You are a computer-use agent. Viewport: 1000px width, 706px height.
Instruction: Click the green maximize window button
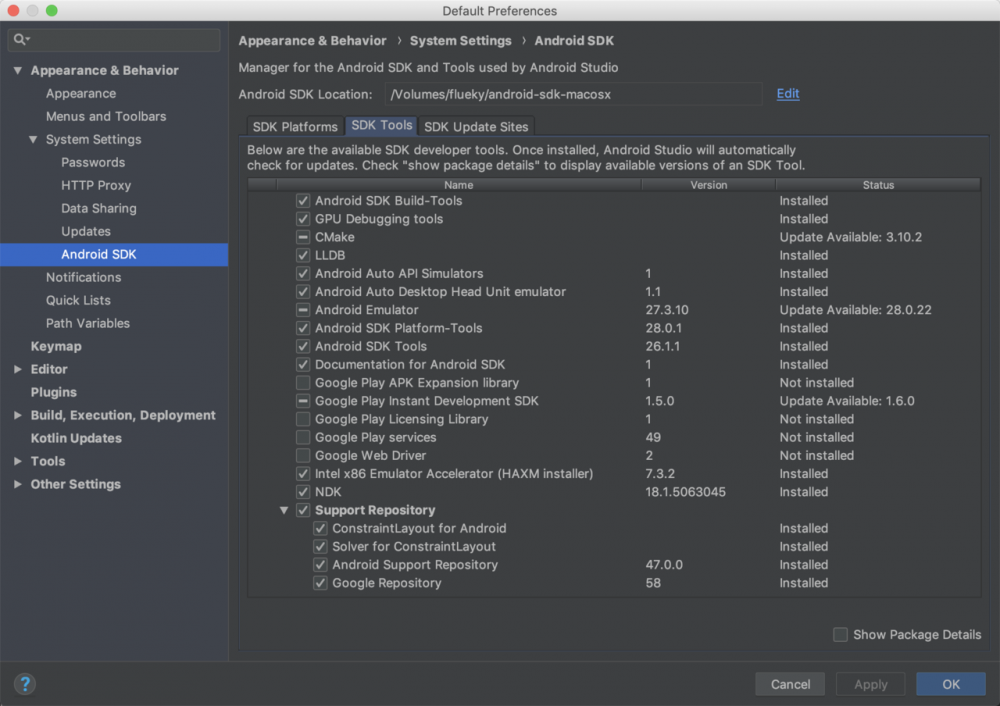click(52, 11)
